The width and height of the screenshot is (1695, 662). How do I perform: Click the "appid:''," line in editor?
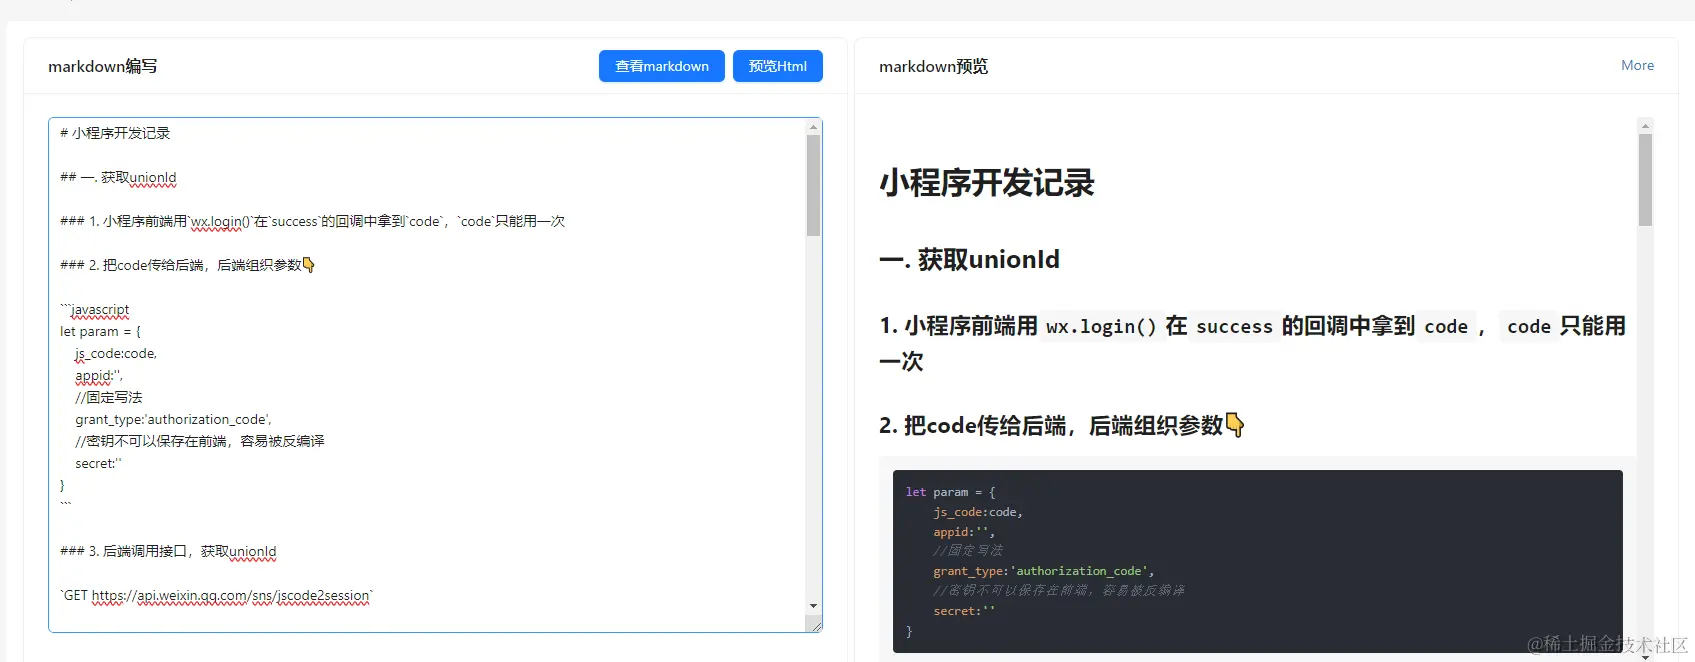click(99, 375)
